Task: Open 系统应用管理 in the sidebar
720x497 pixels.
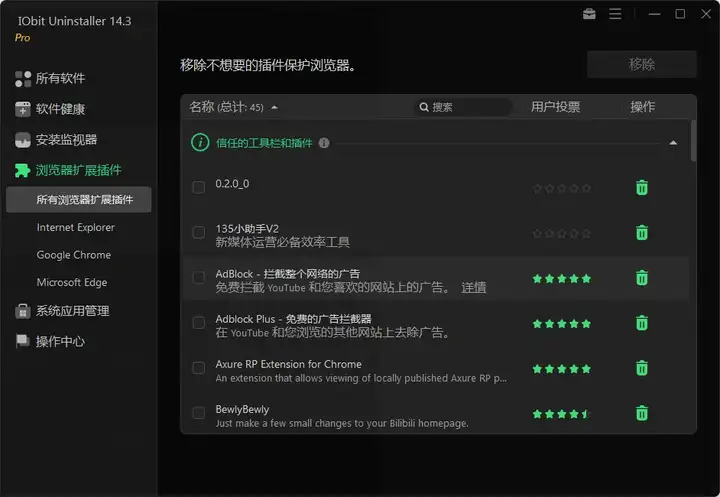Action: tap(73, 311)
